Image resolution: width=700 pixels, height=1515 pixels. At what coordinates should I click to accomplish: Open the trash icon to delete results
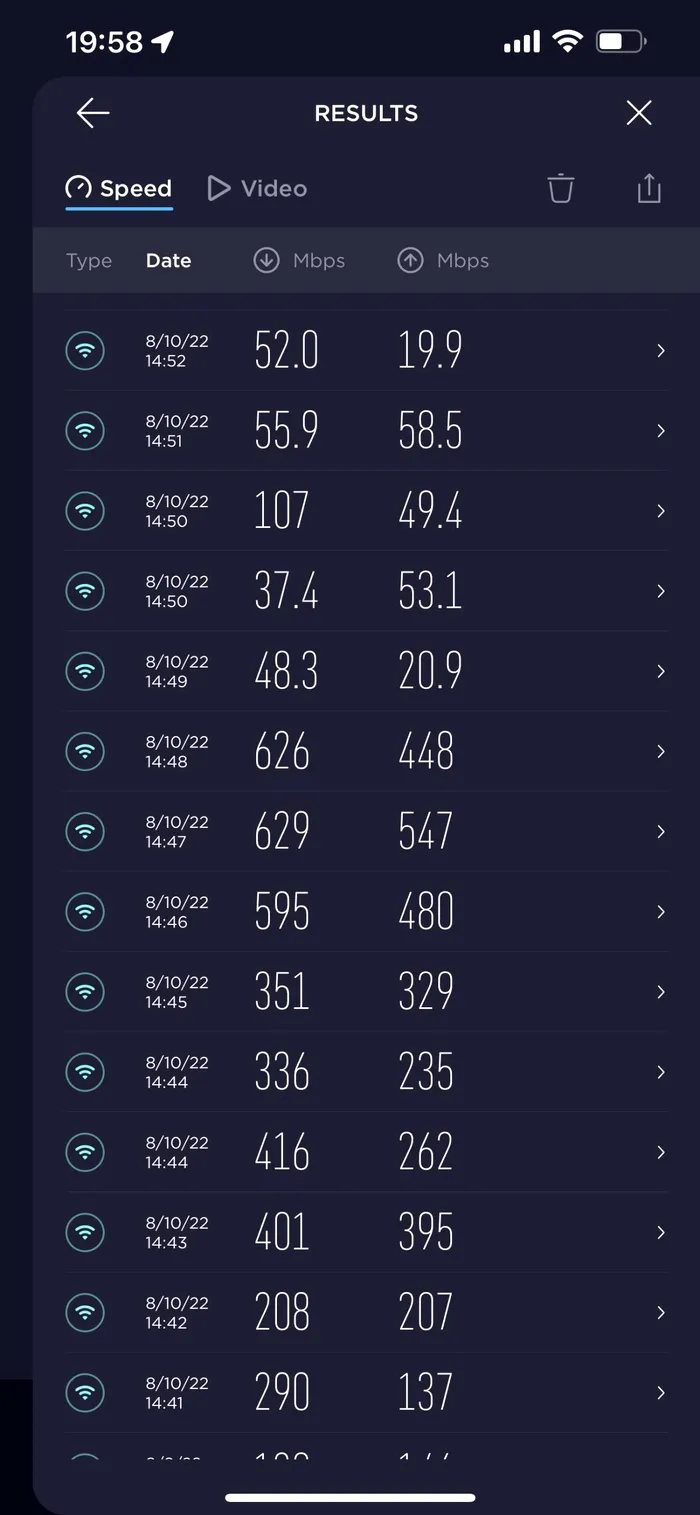pos(560,188)
